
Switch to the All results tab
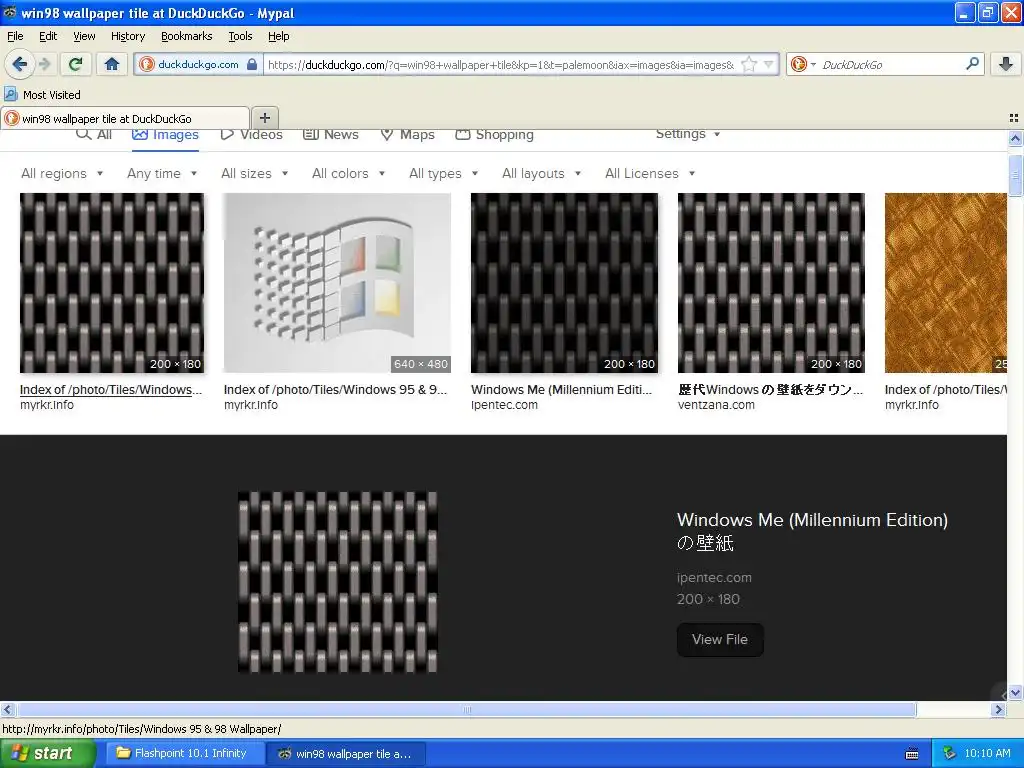(93, 135)
